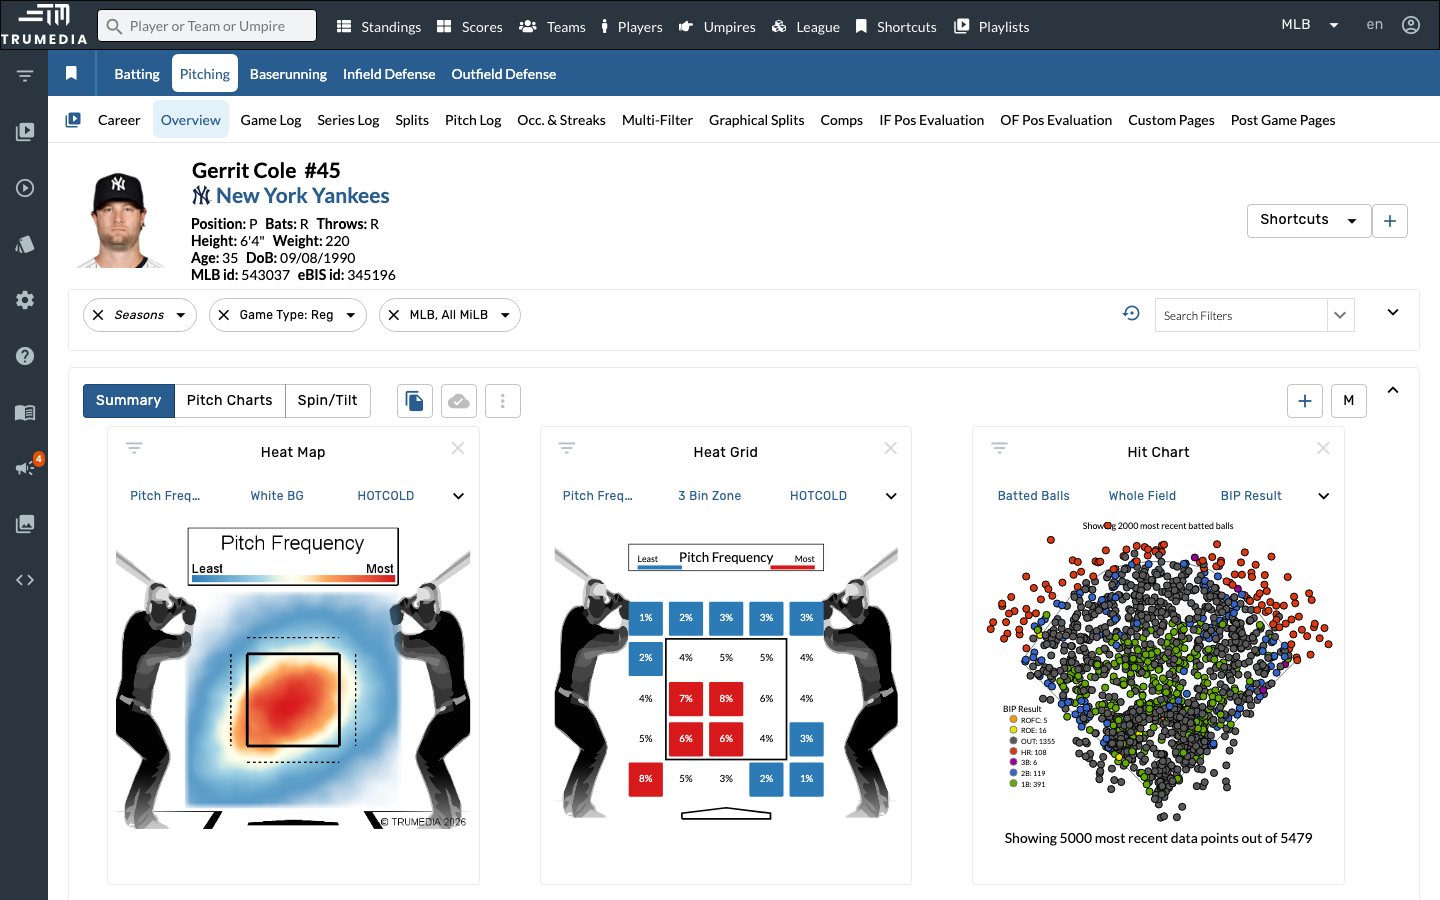The image size is (1440, 900).
Task: Expand the MLB, All MiLB dropdown arrow
Action: coord(505,315)
